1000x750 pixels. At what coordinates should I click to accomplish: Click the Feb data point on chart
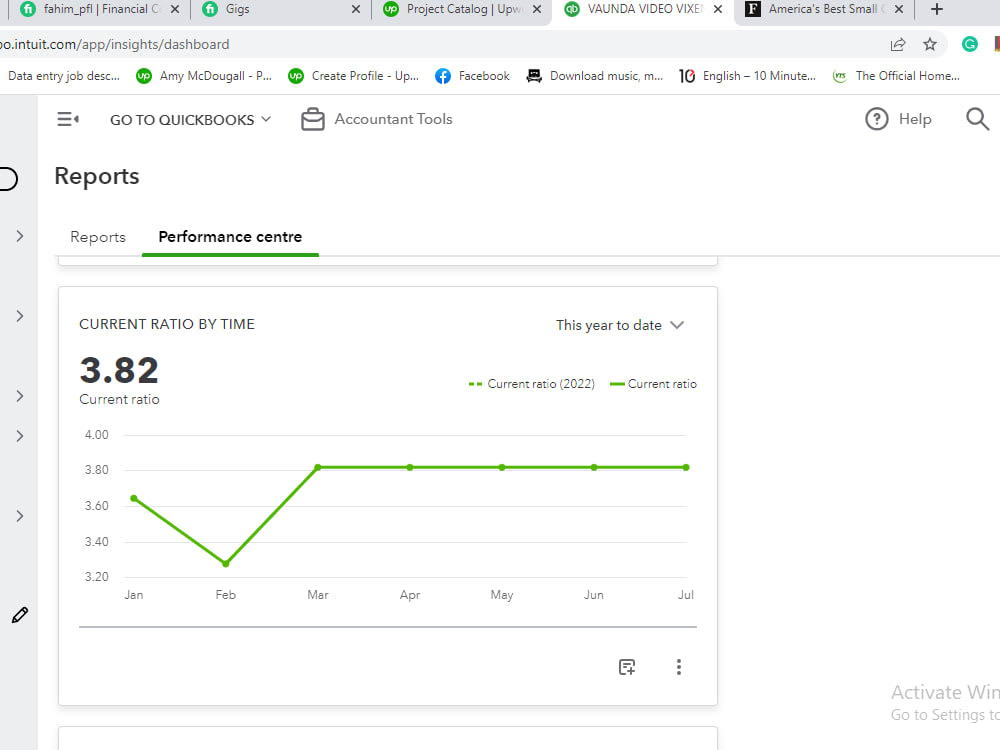[x=226, y=563]
